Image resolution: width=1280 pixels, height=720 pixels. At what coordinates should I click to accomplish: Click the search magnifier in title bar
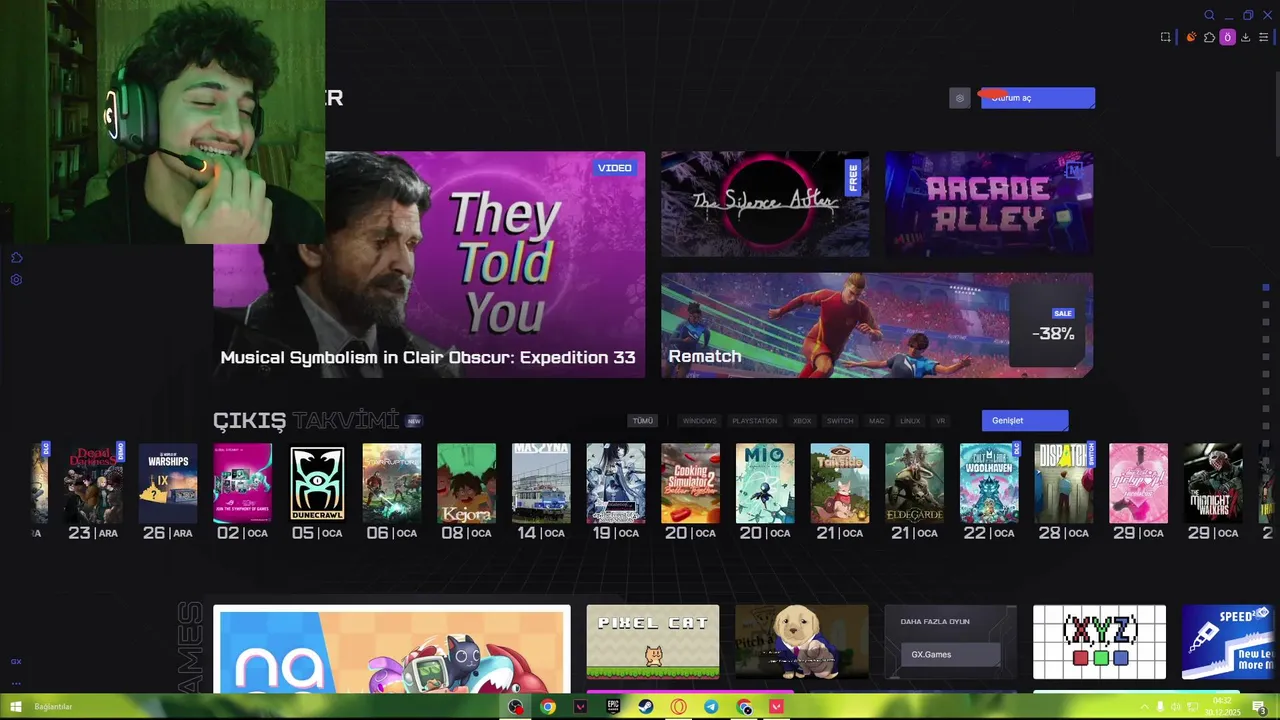tap(1209, 15)
